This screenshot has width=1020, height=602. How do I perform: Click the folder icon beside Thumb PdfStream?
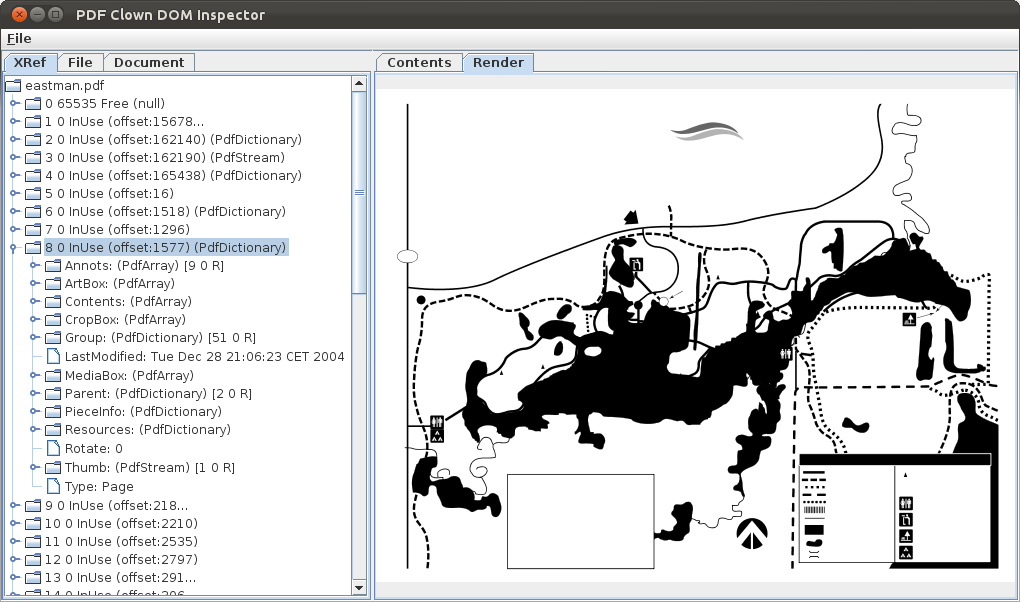[52, 467]
